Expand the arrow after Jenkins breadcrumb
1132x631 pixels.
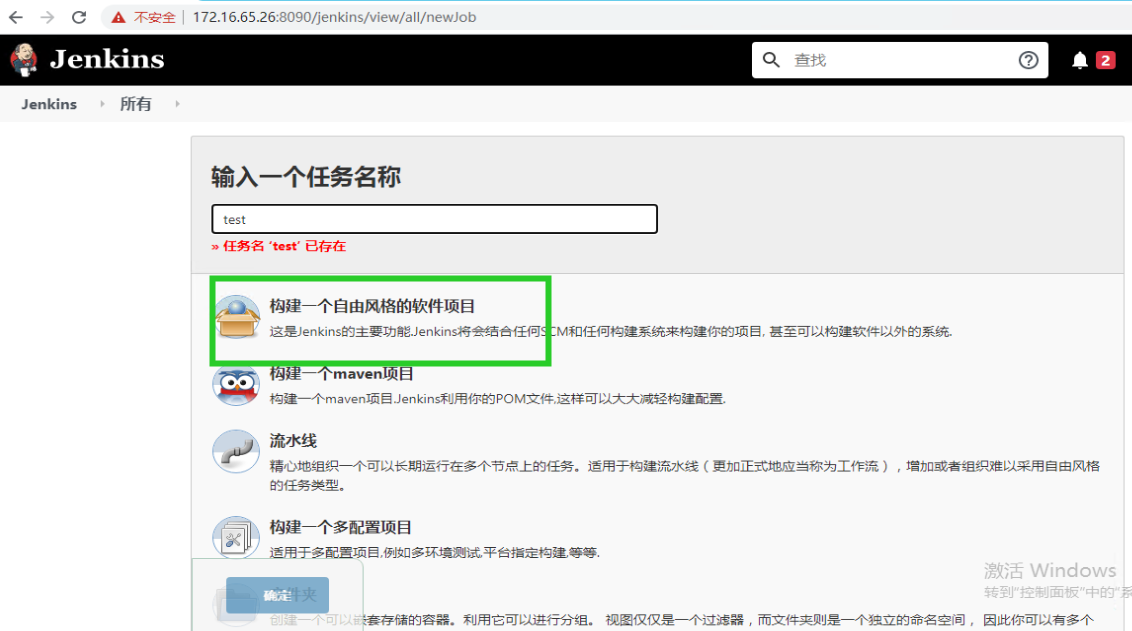click(102, 104)
